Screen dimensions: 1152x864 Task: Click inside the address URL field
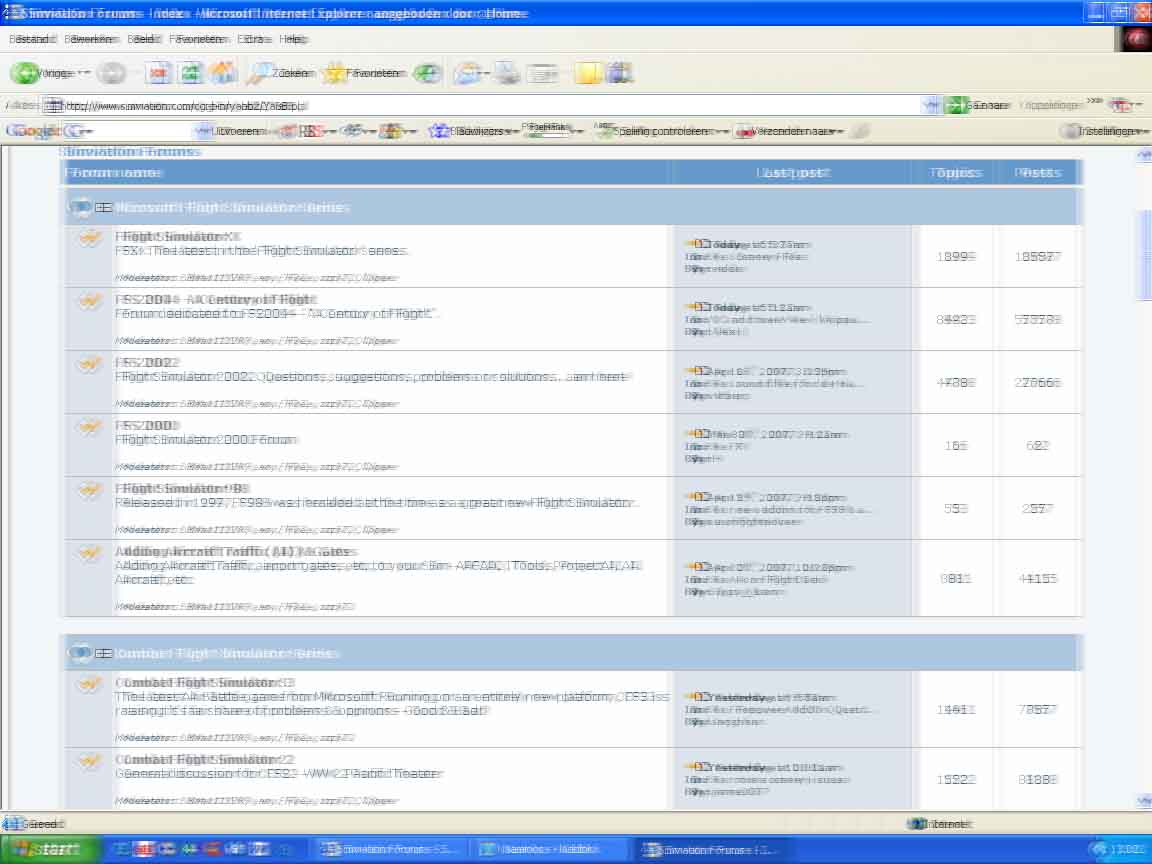click(480, 105)
